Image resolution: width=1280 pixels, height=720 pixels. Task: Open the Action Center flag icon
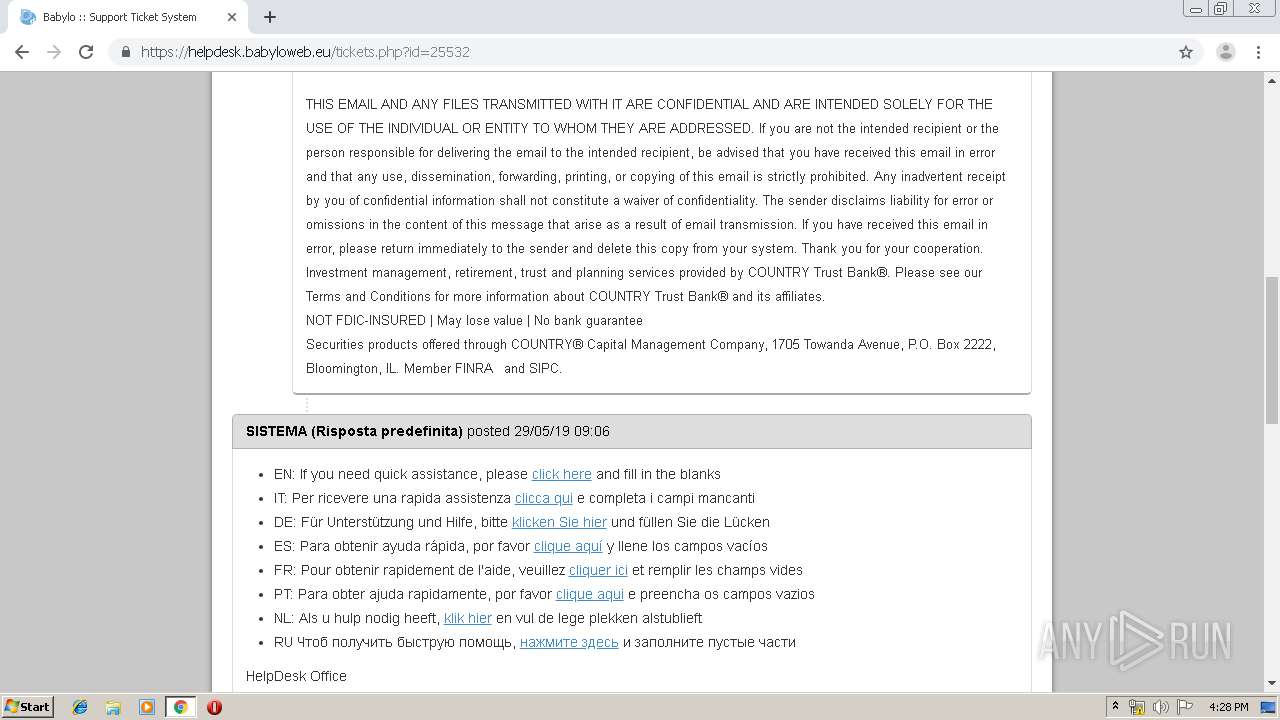click(1185, 707)
